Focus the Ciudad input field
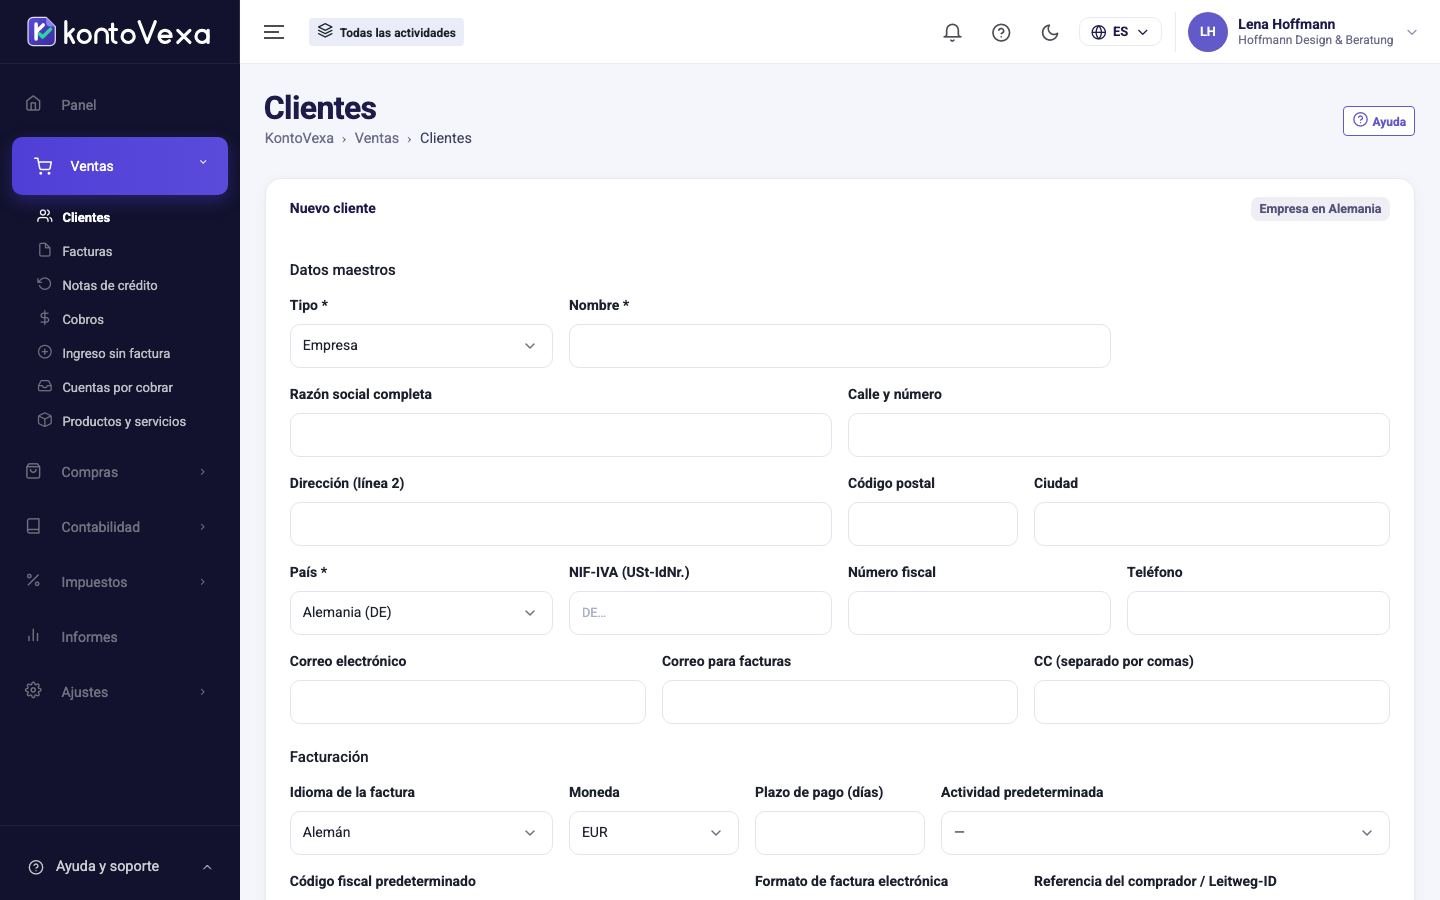Image resolution: width=1440 pixels, height=900 pixels. pos(1212,524)
